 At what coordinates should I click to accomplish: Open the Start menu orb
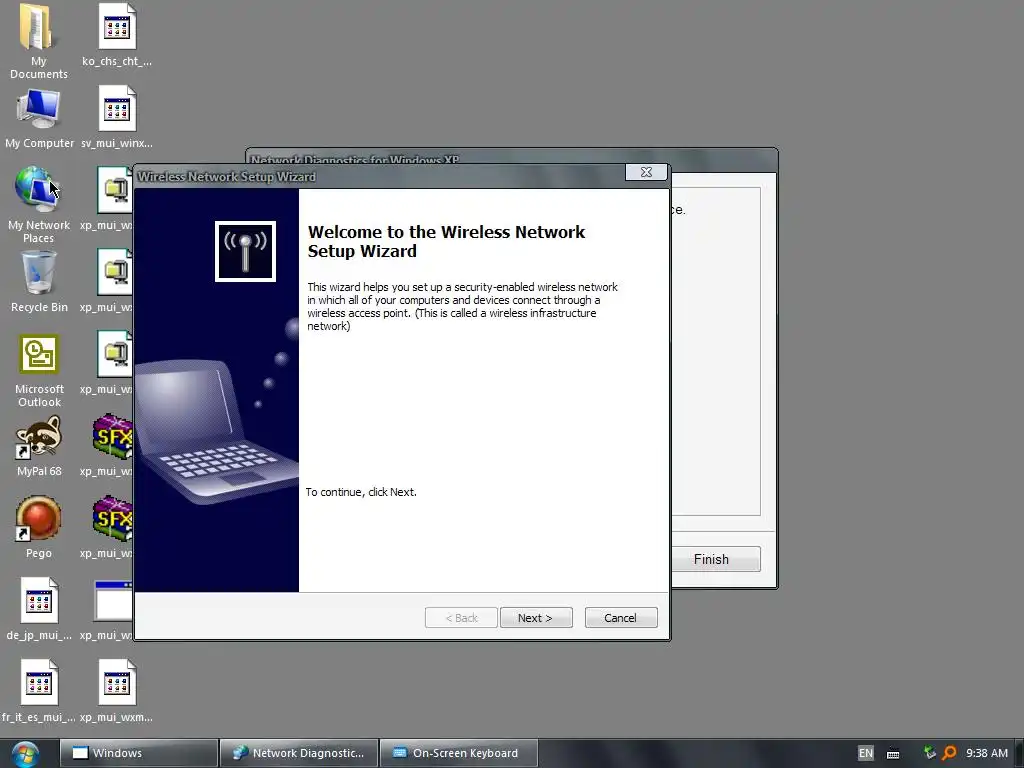25,754
